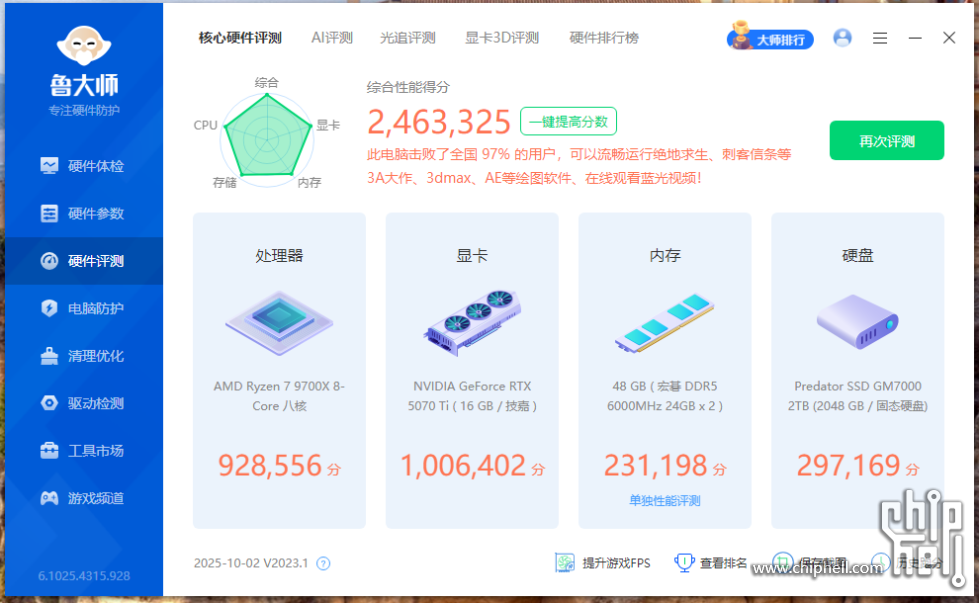Image resolution: width=979 pixels, height=603 pixels.
Task: Open 工具市场 toolbox in the sidebar
Action: click(49, 451)
